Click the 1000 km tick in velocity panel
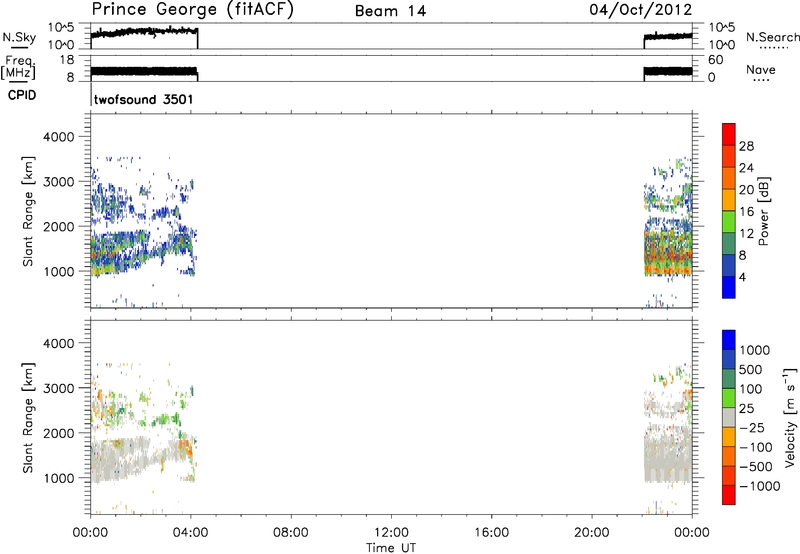This screenshot has width=800, height=554. [x=58, y=478]
